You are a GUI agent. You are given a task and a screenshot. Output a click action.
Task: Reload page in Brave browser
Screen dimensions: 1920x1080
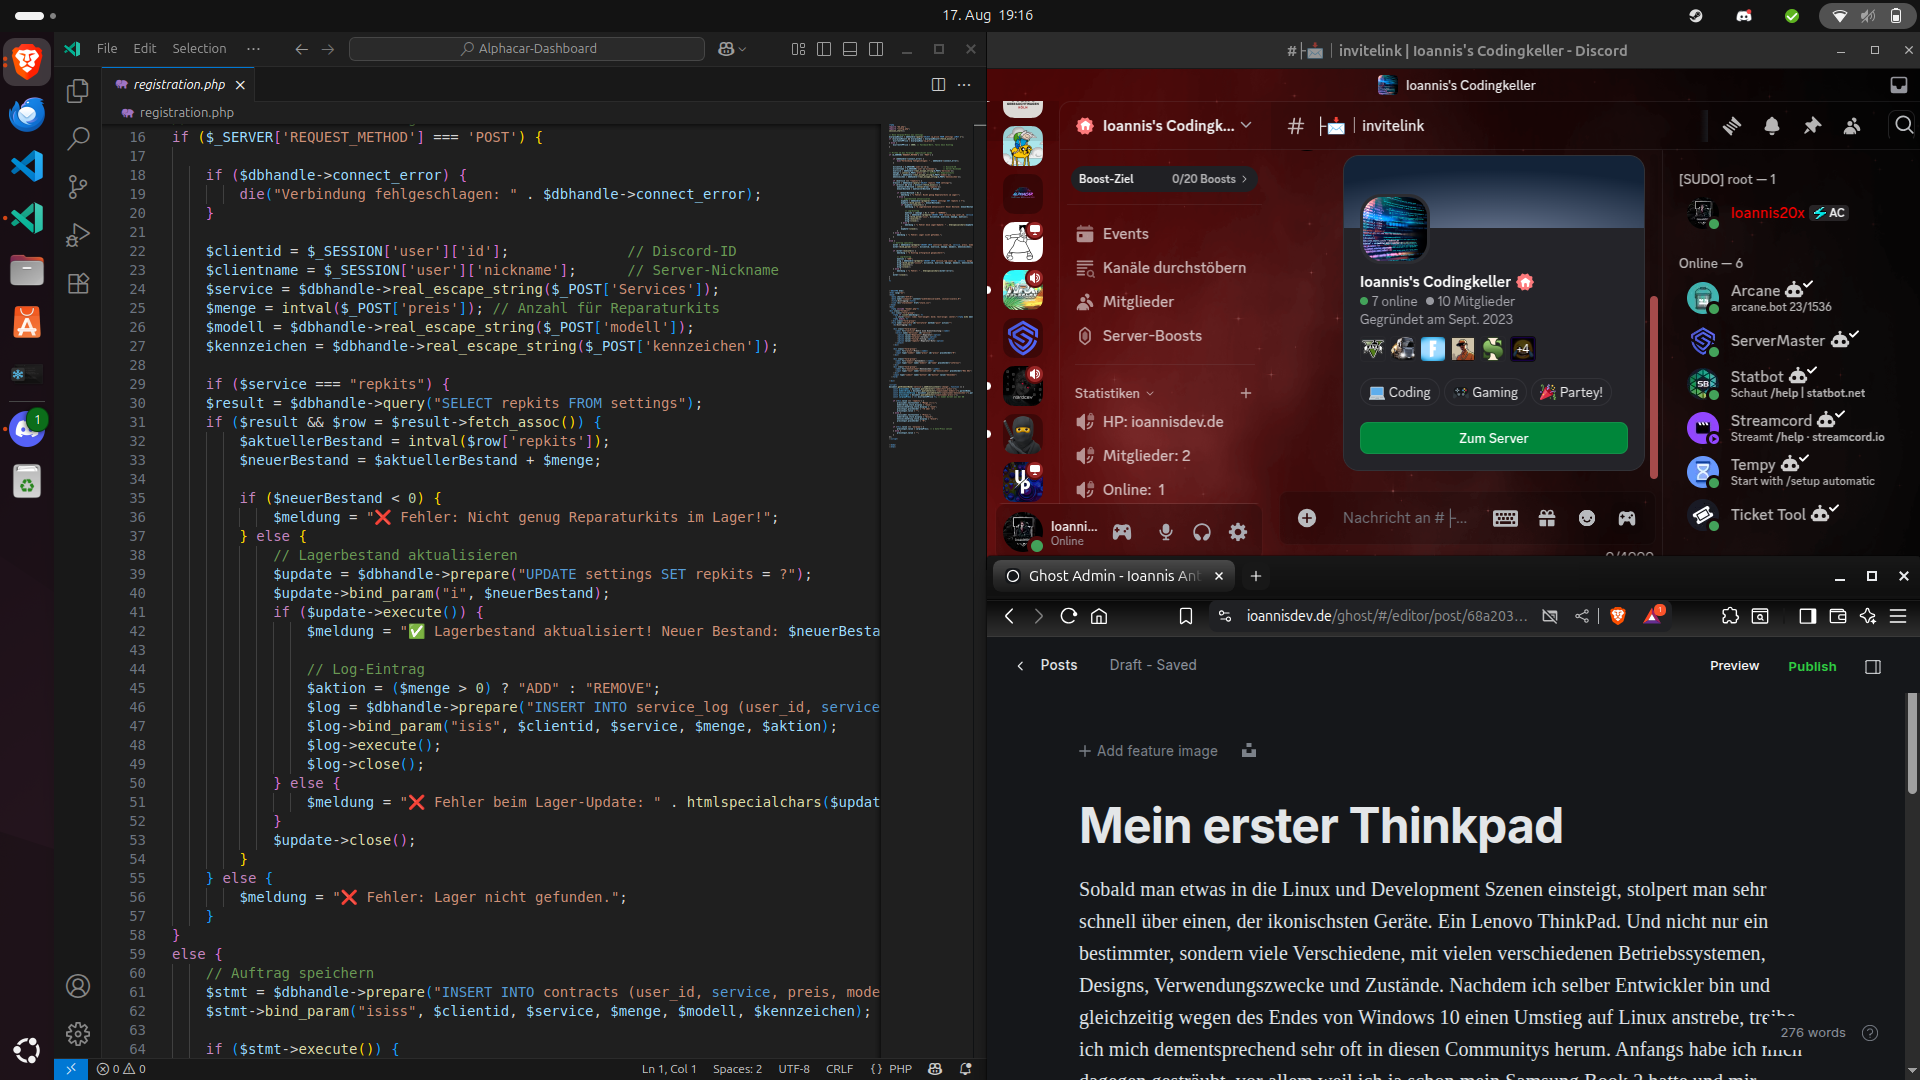click(1068, 616)
